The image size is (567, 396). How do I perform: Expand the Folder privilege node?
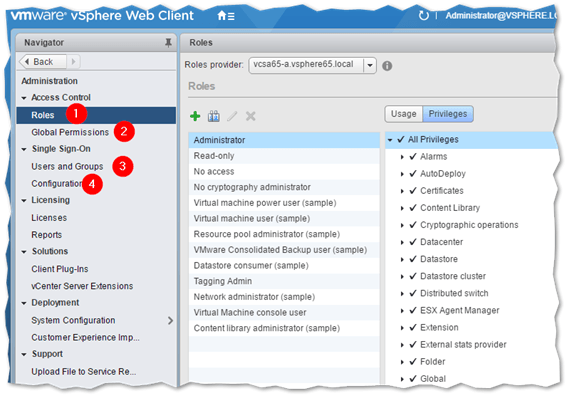[x=402, y=362]
